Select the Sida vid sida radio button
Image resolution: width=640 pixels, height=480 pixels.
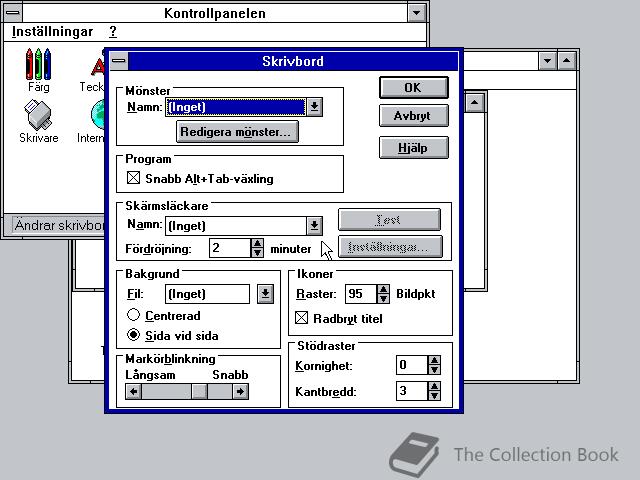tap(133, 335)
